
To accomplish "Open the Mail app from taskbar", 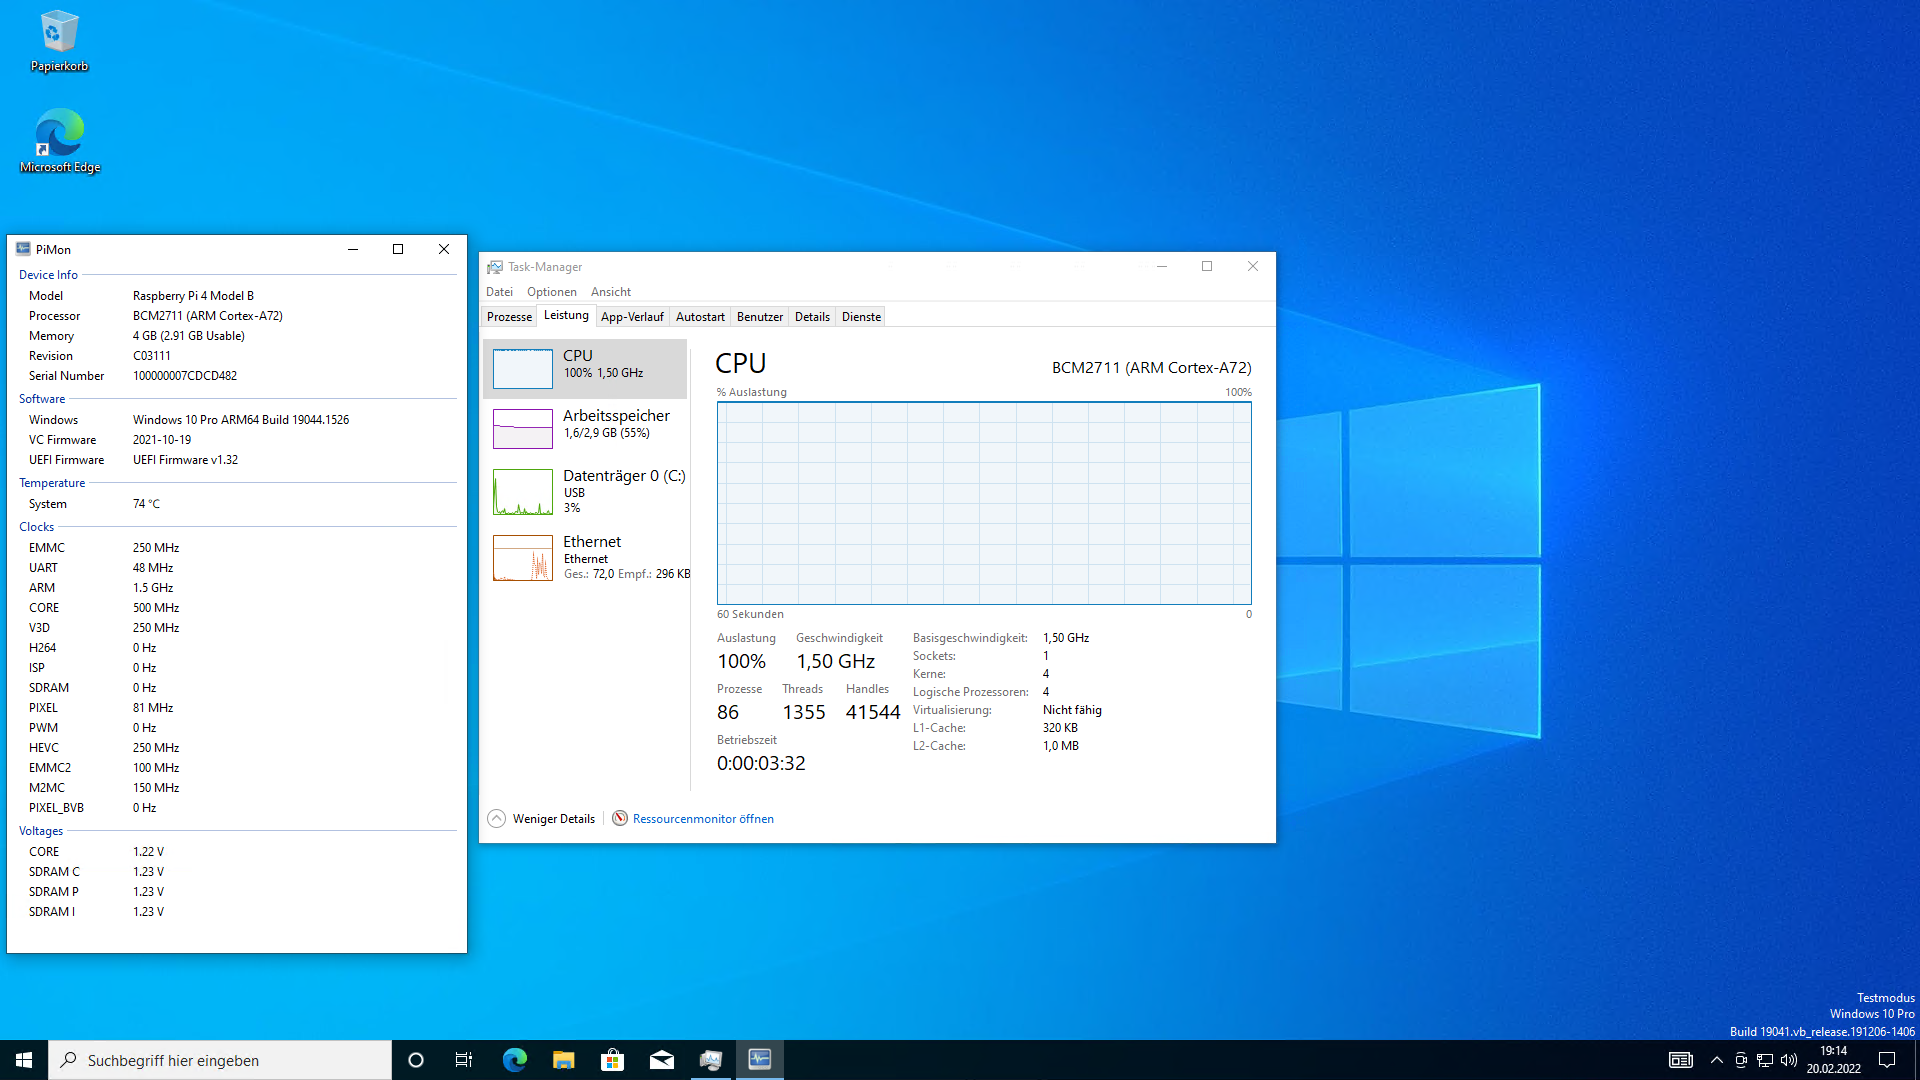I will [661, 1060].
